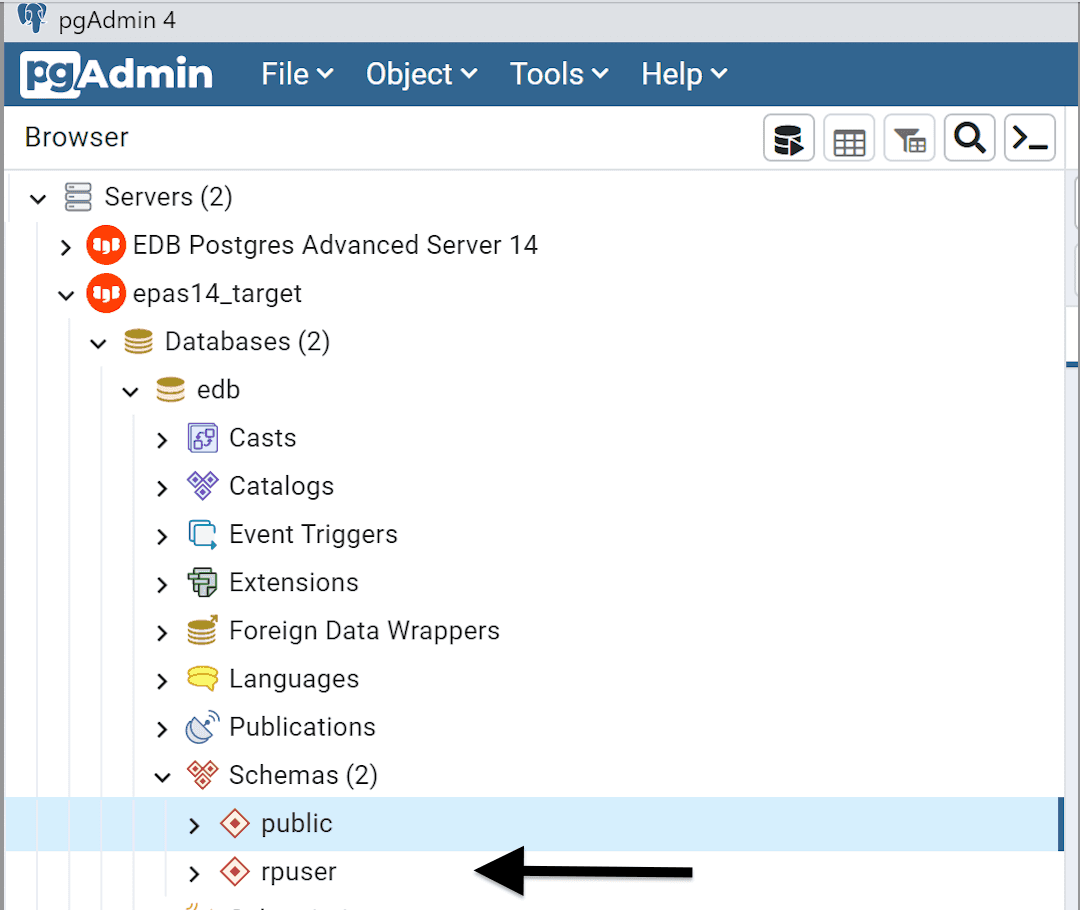Open the Tools menu
Viewport: 1080px width, 910px height.
tap(558, 74)
